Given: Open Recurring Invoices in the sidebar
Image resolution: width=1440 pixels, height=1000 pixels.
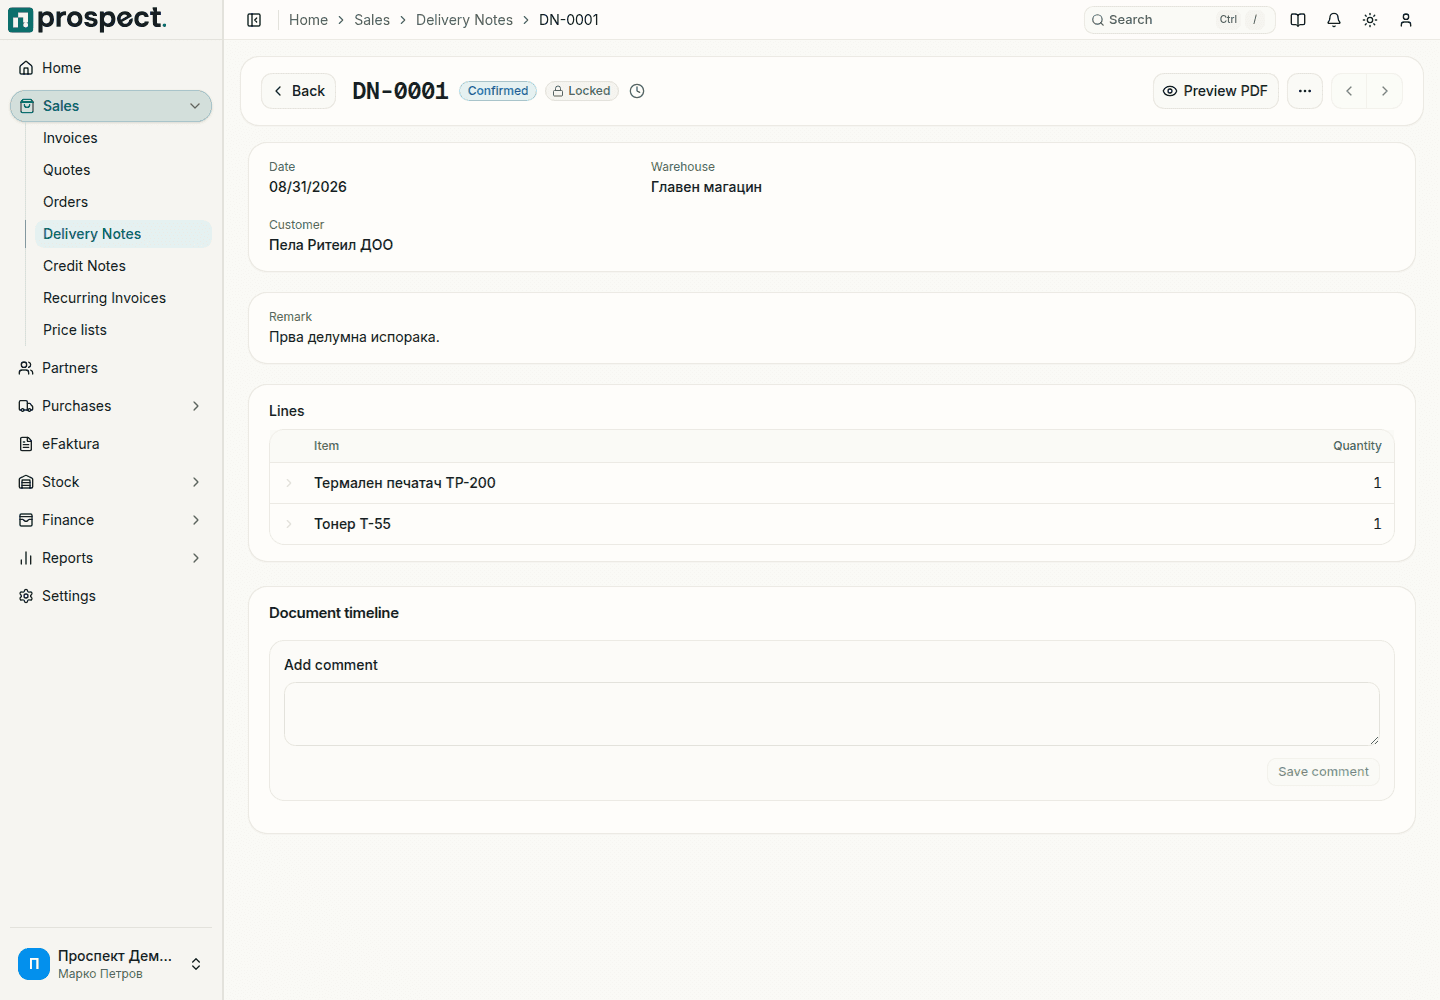Looking at the screenshot, I should point(123,298).
